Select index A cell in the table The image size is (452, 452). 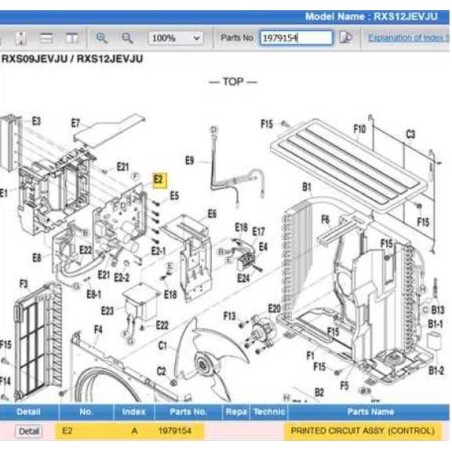(x=134, y=431)
